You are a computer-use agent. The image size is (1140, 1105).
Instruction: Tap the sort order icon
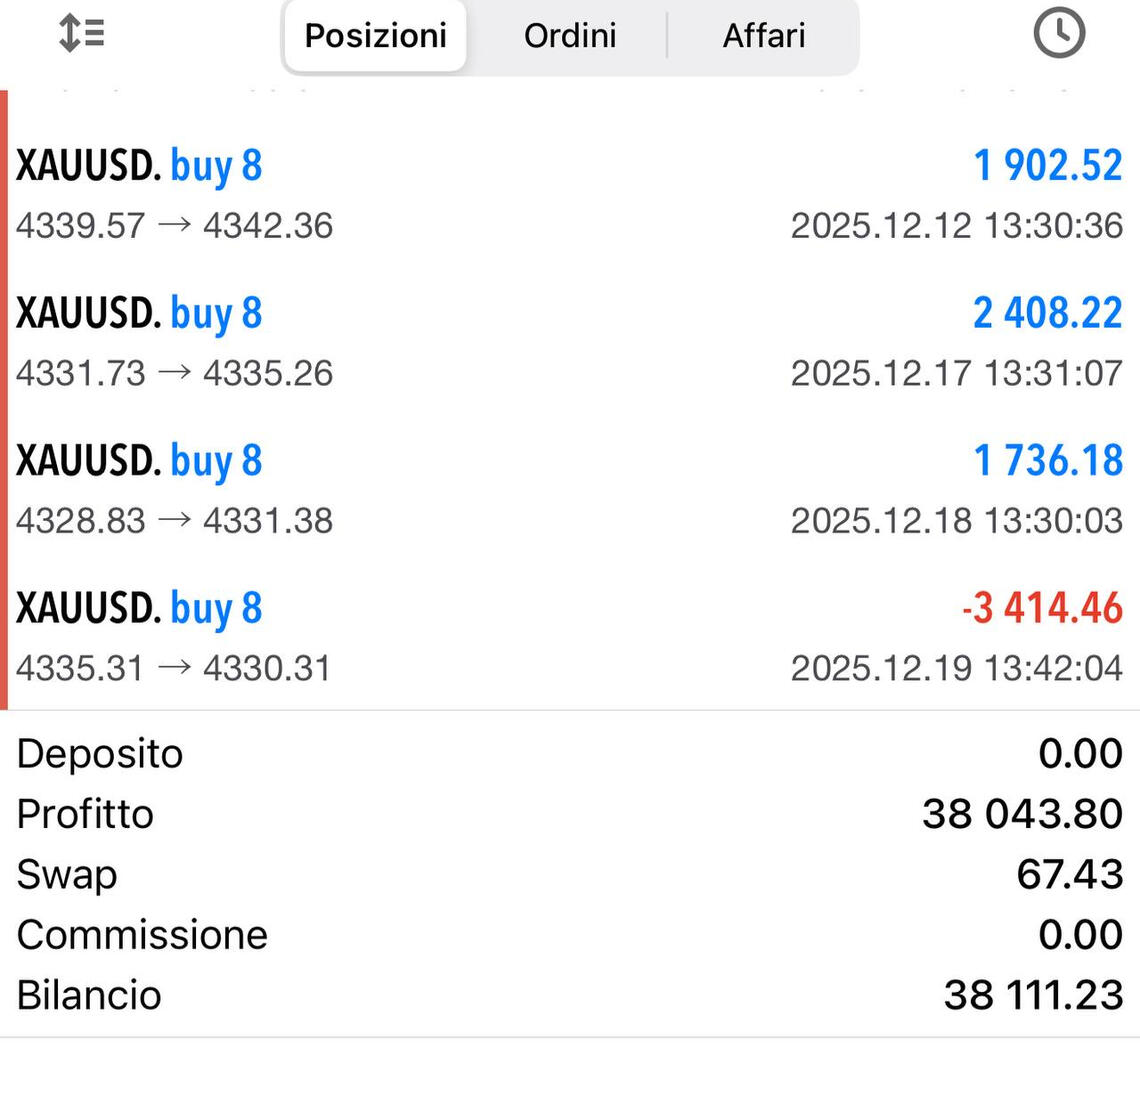coord(82,33)
